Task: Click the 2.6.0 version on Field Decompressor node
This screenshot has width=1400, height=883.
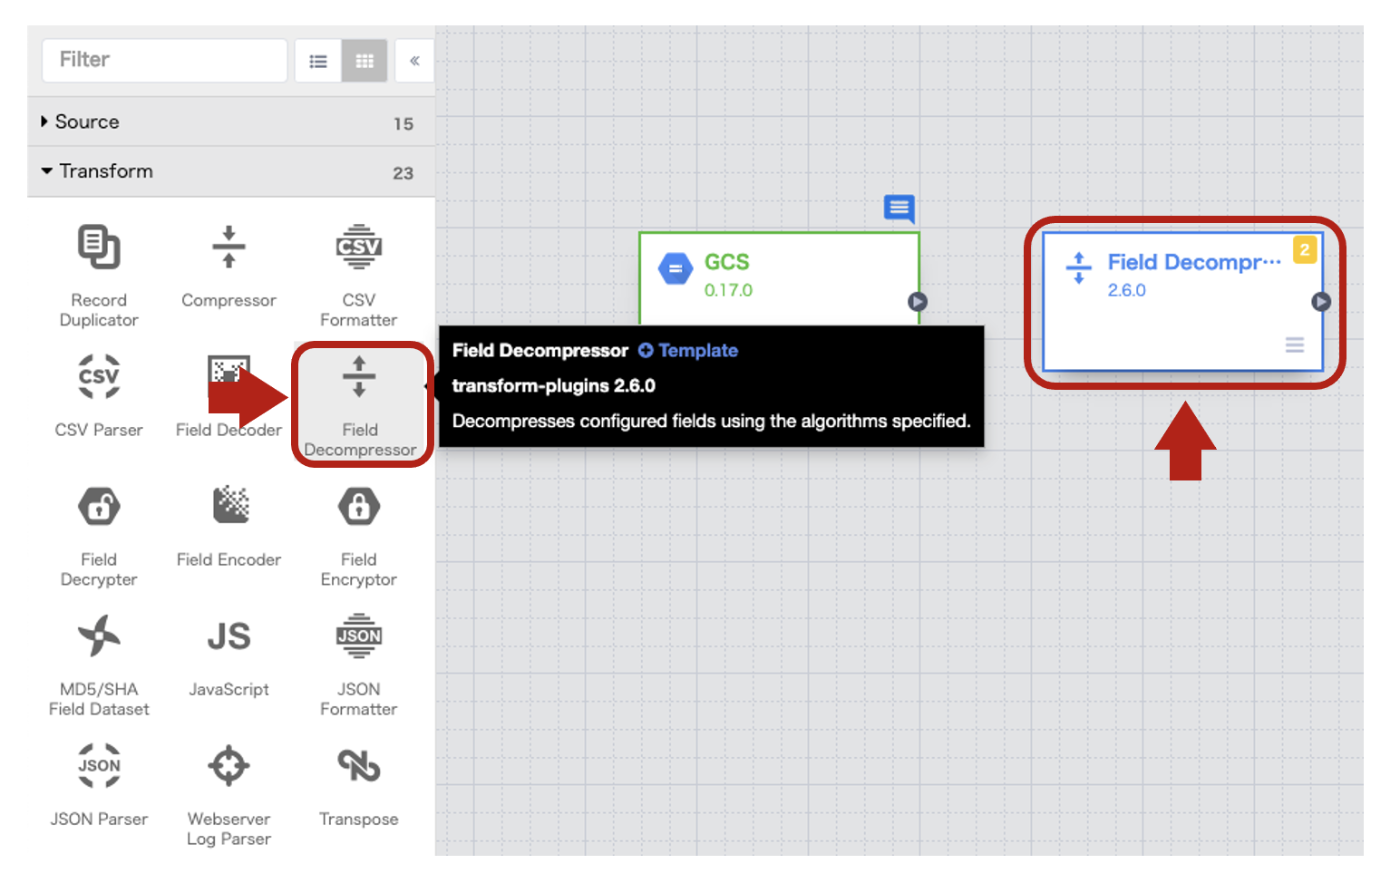Action: coord(1127,291)
